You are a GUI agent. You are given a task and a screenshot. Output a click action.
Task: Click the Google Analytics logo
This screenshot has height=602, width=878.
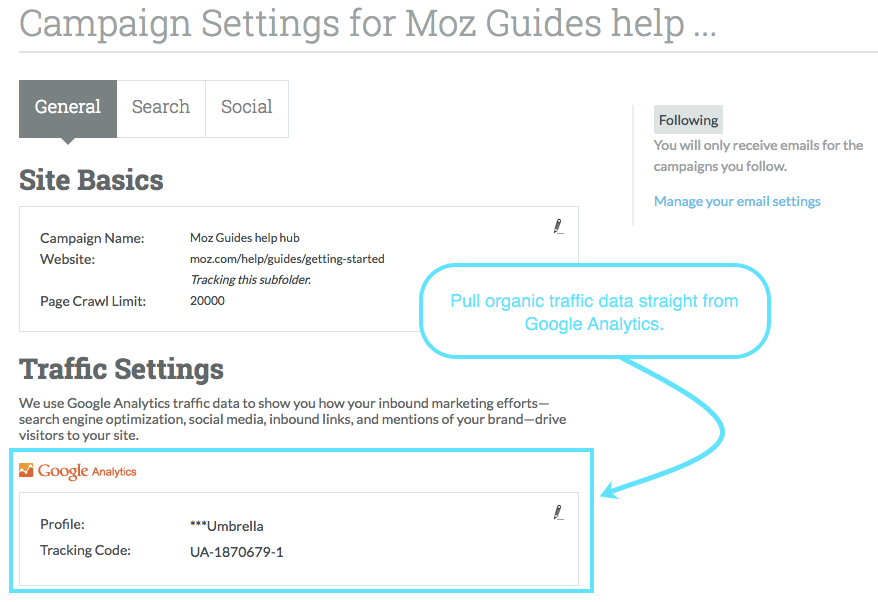tap(78, 471)
